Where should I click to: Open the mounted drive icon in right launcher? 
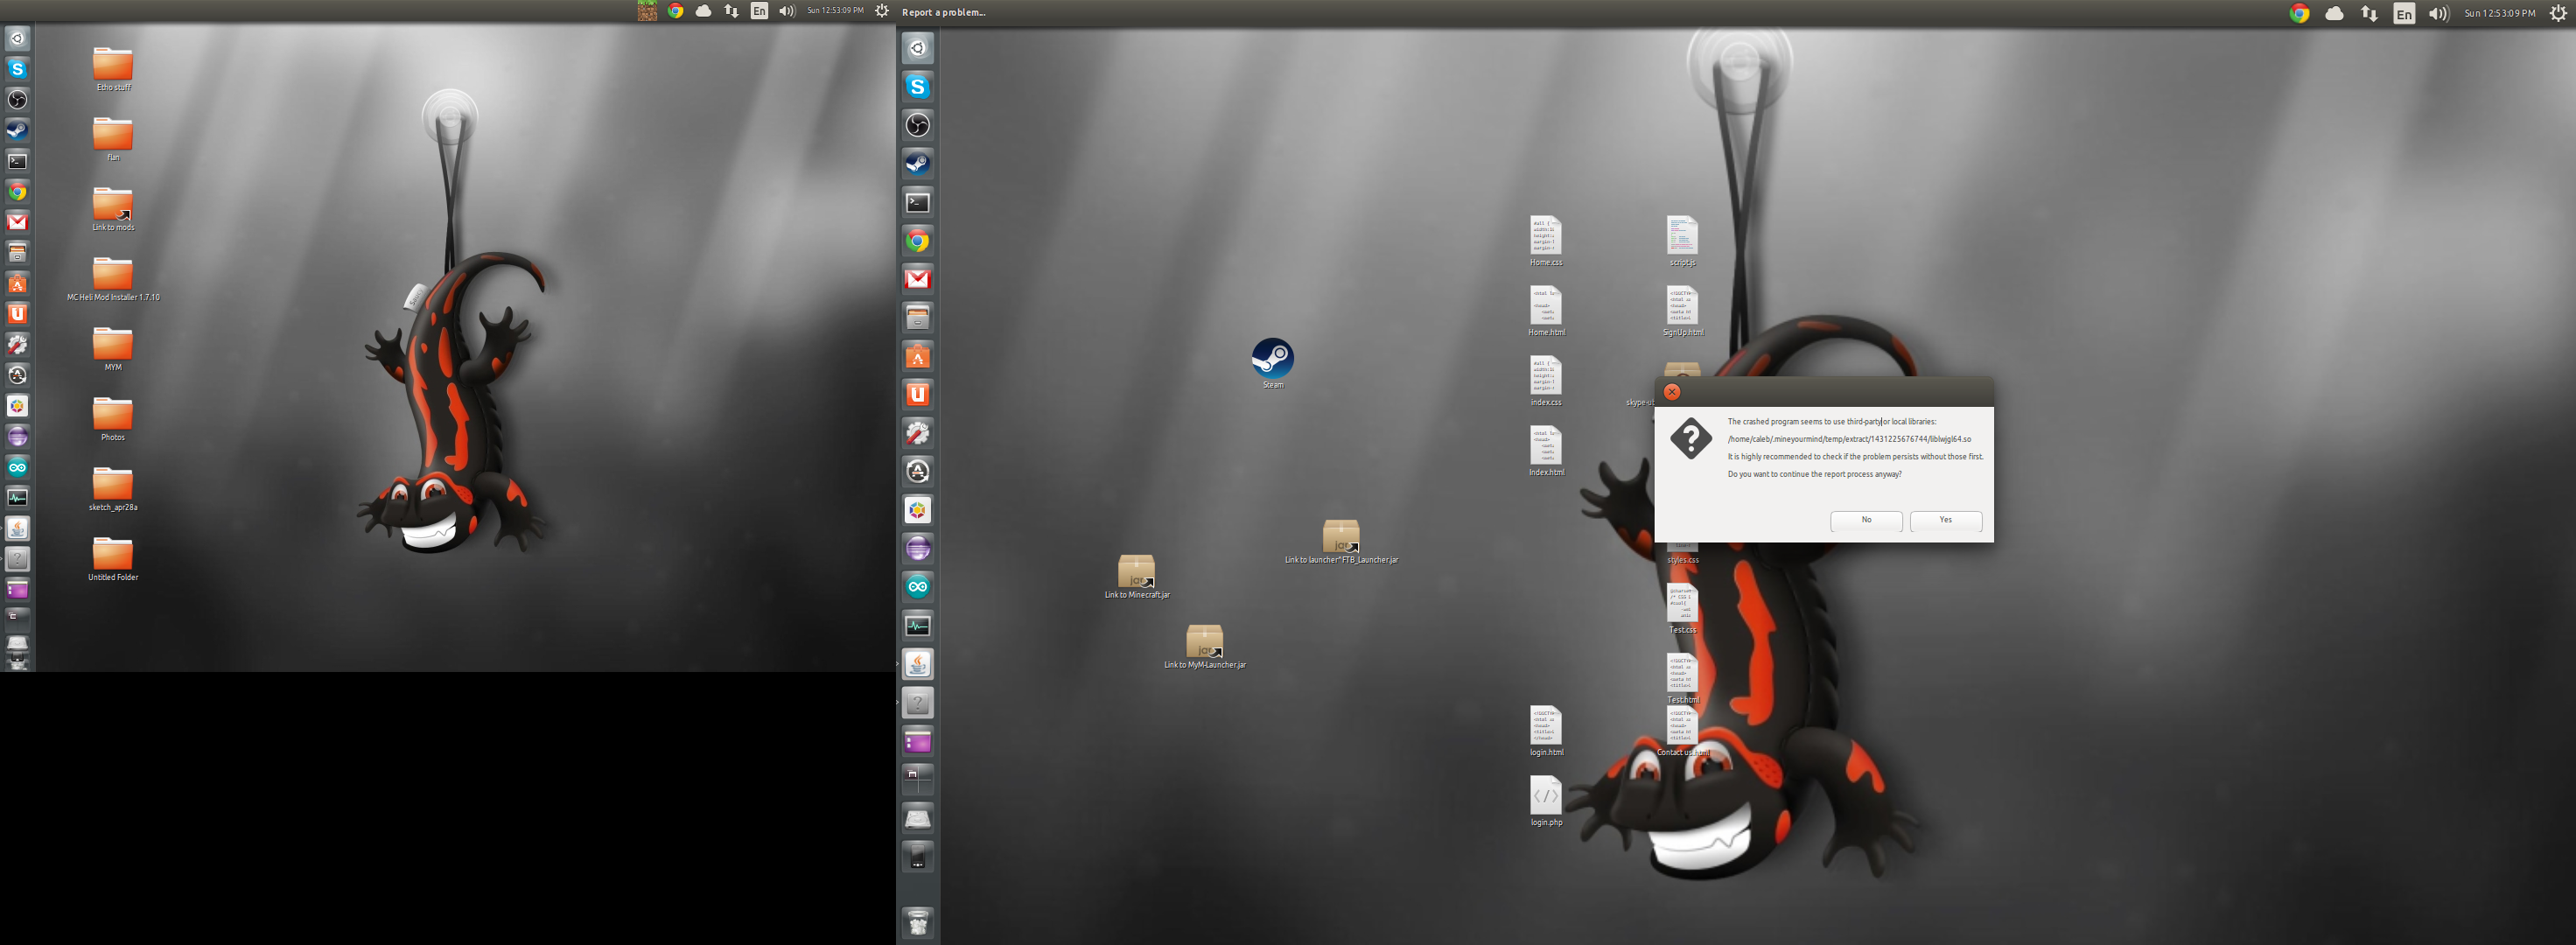[x=918, y=819]
